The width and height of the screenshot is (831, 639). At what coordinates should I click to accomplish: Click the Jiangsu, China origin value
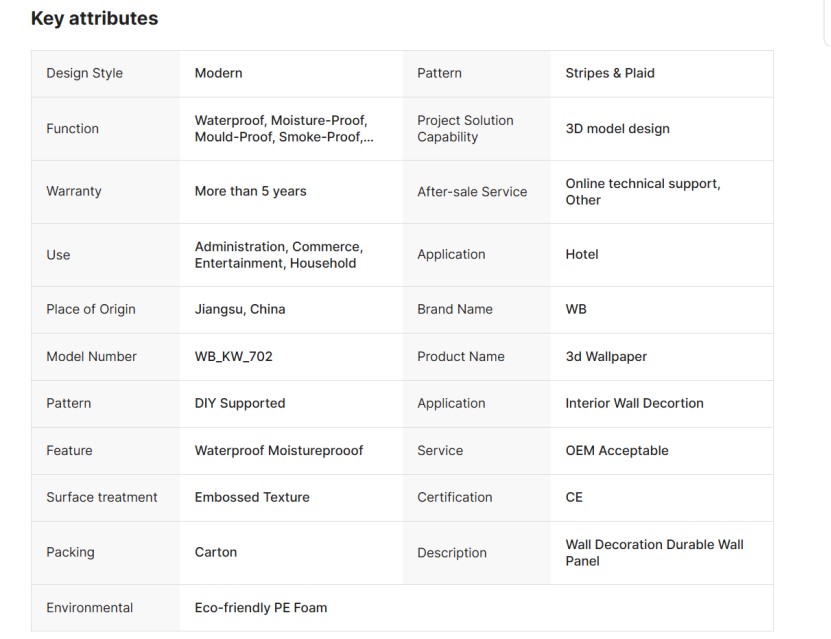(240, 309)
